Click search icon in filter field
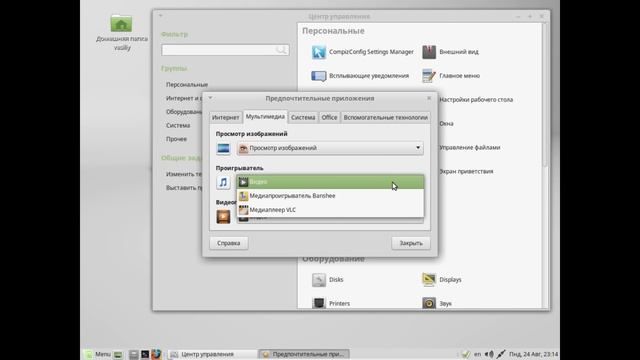 pos(281,50)
